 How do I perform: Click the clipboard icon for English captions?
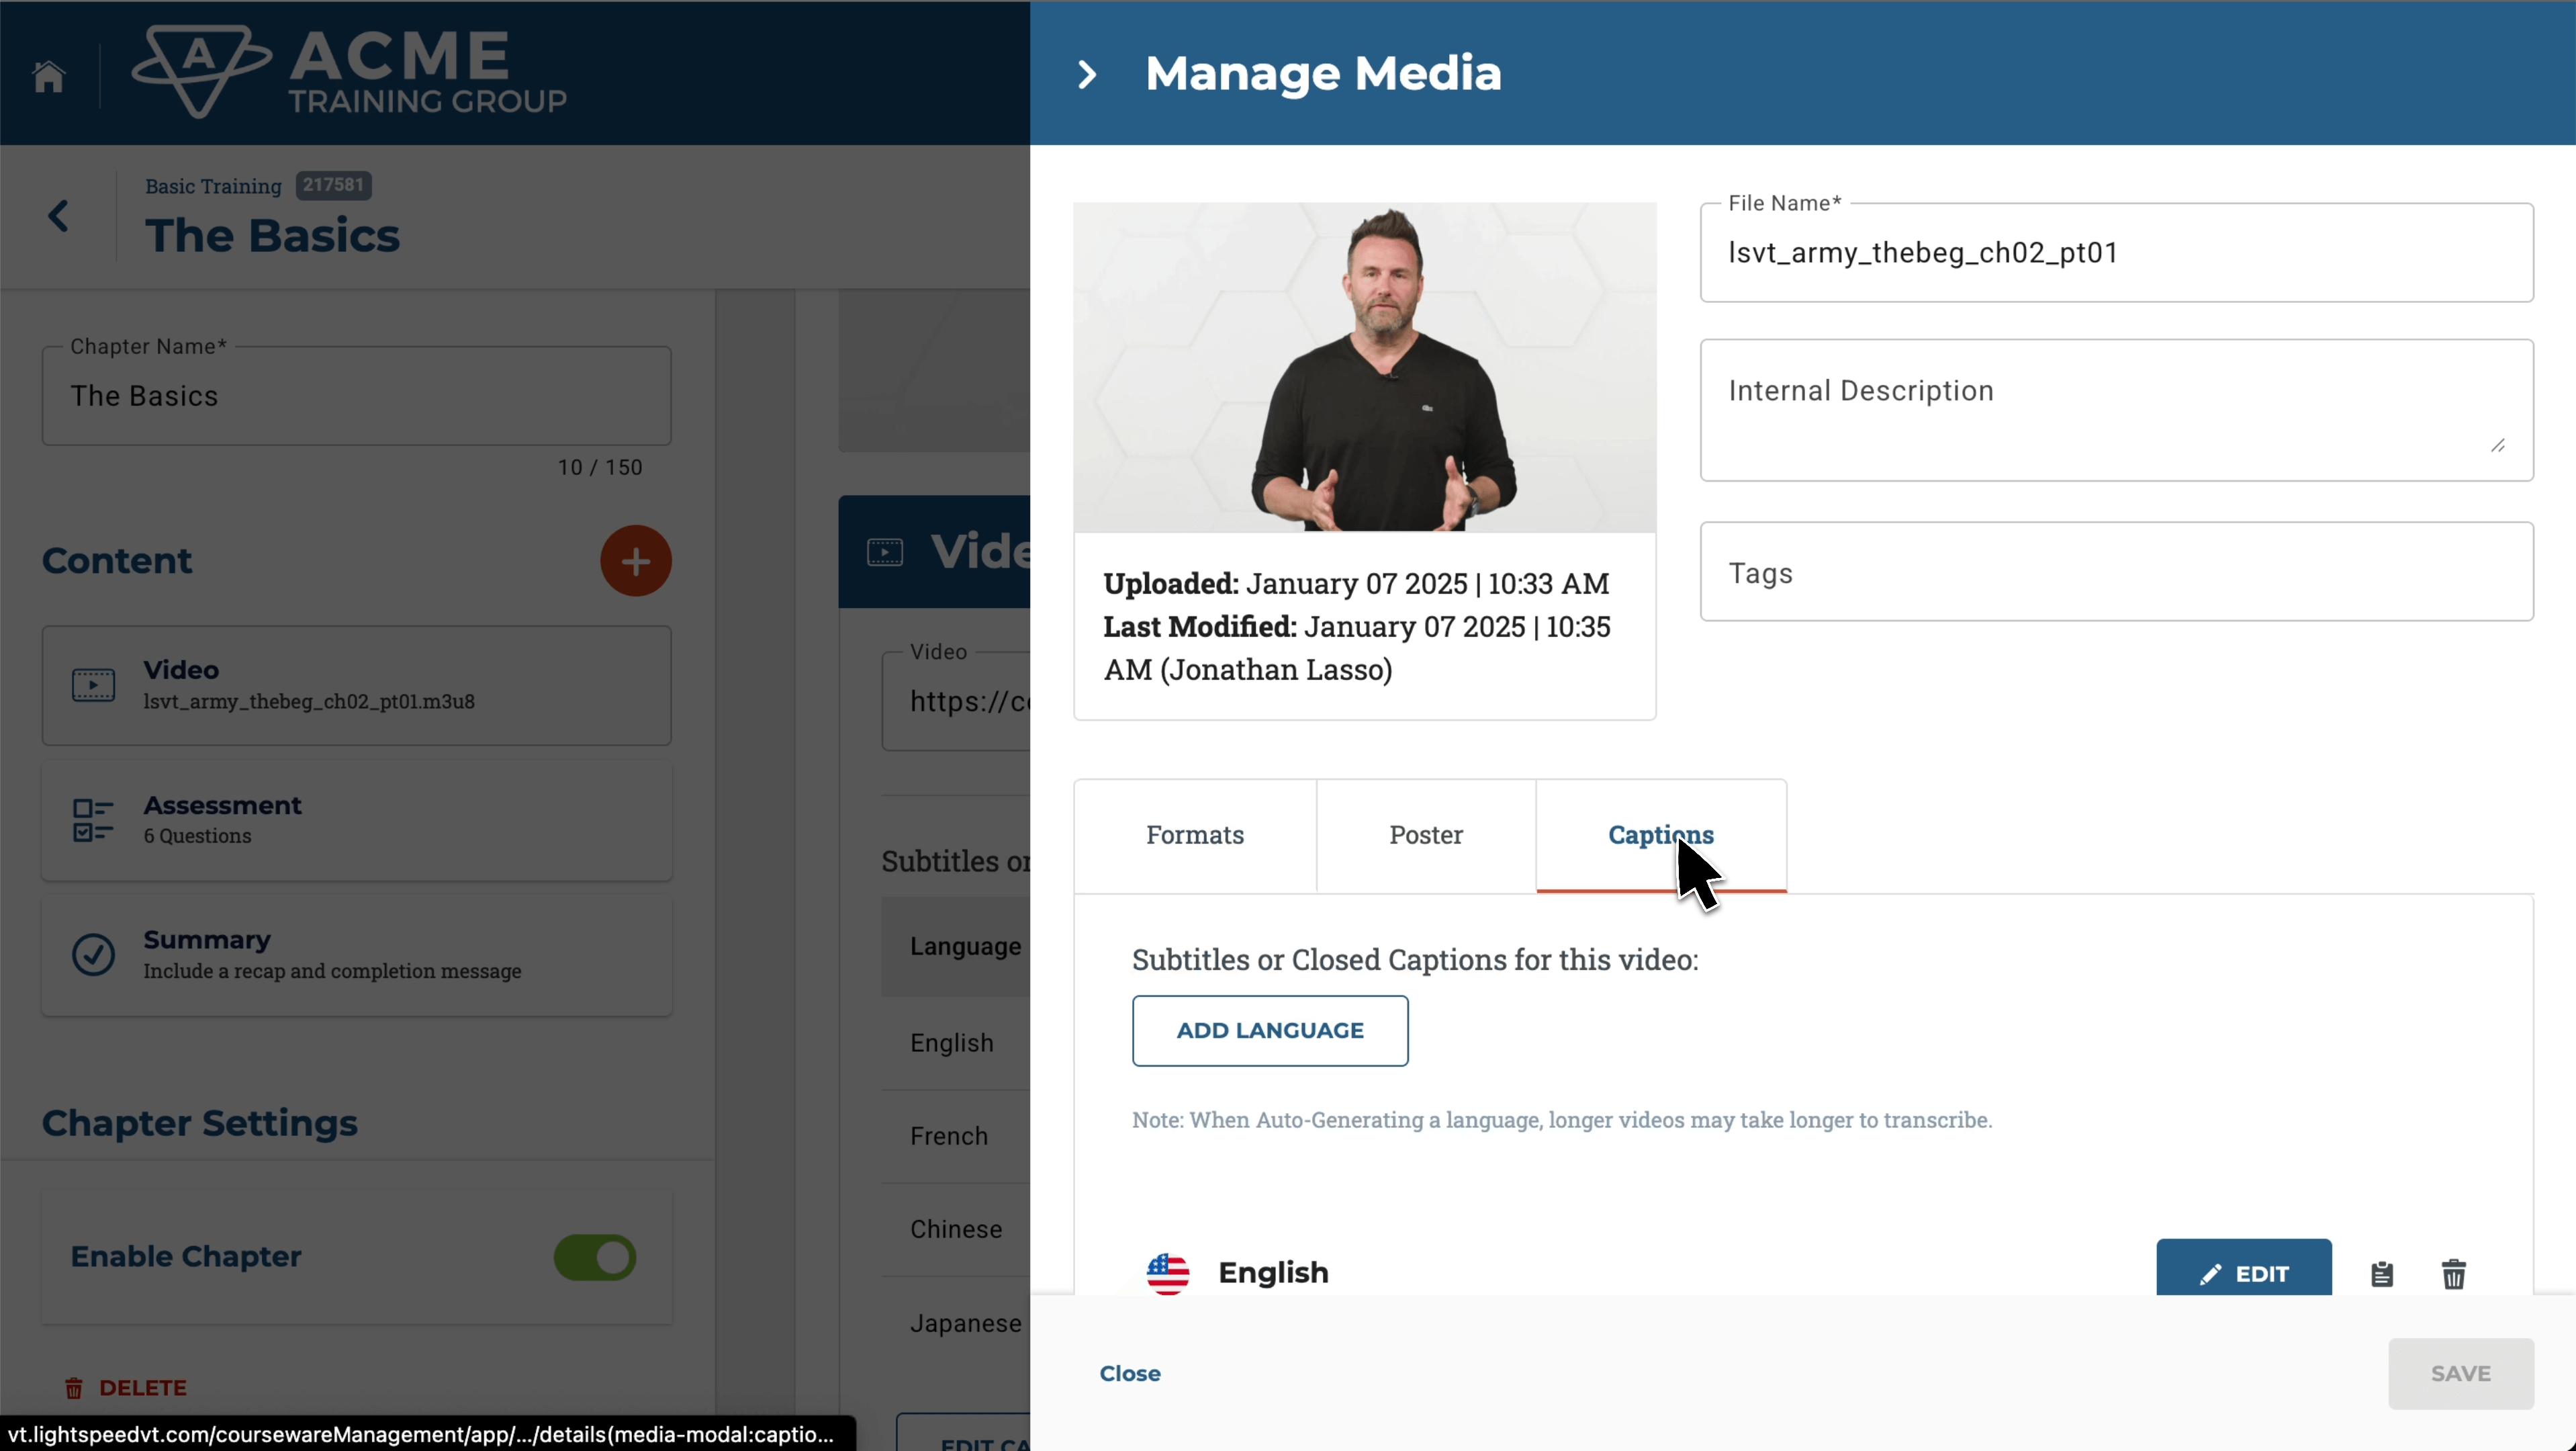tap(2382, 1274)
